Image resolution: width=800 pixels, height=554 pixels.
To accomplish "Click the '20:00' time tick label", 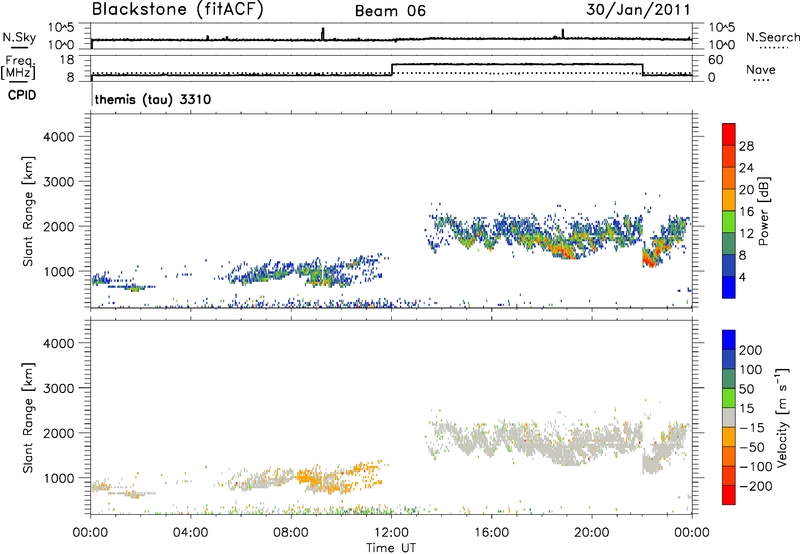I will (591, 533).
